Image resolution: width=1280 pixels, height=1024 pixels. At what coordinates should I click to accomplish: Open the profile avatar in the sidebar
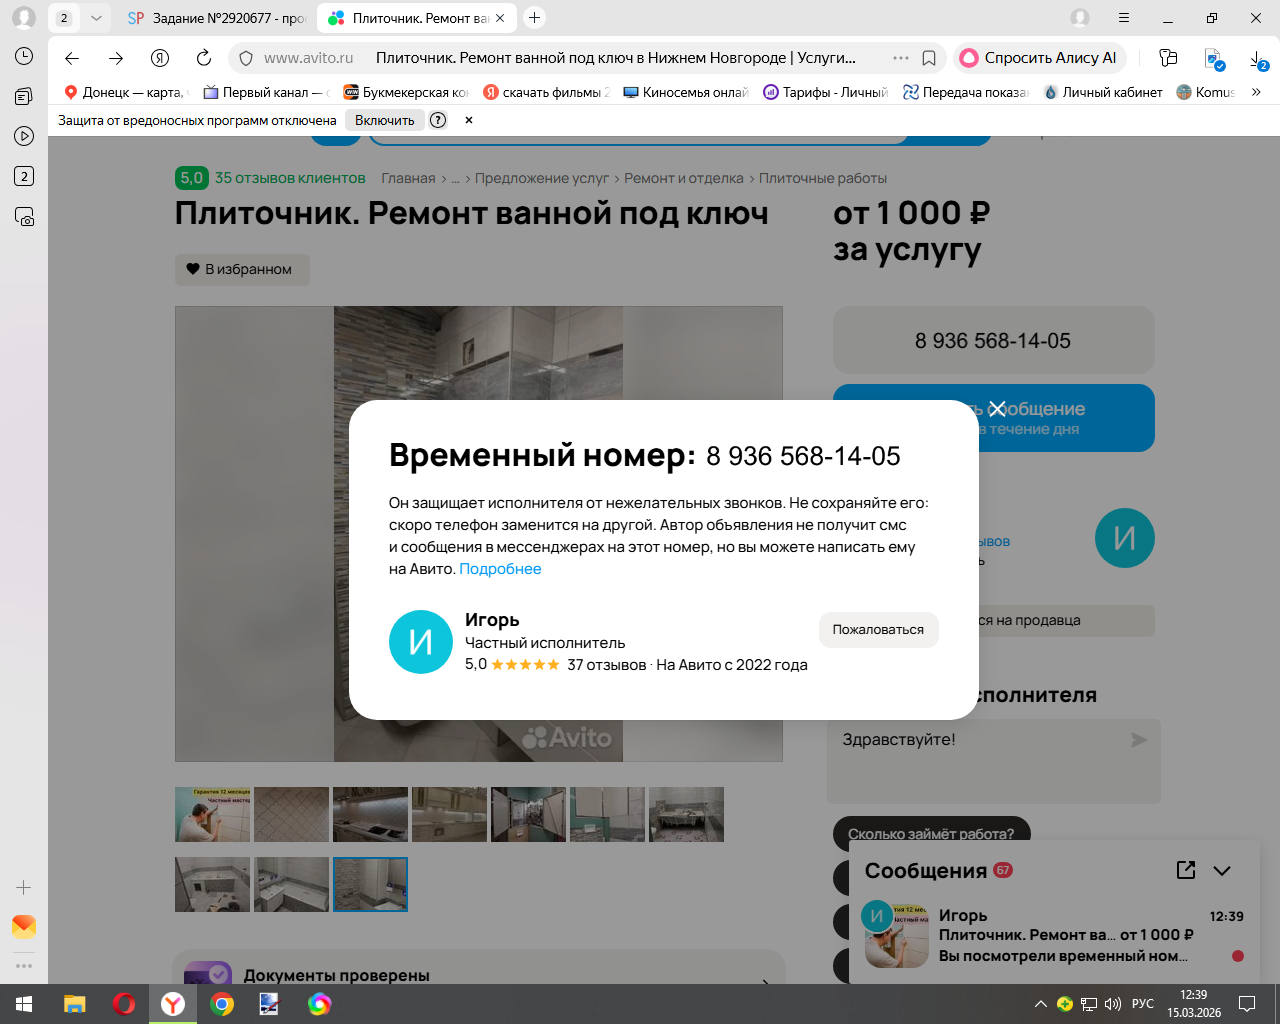click(x=24, y=18)
